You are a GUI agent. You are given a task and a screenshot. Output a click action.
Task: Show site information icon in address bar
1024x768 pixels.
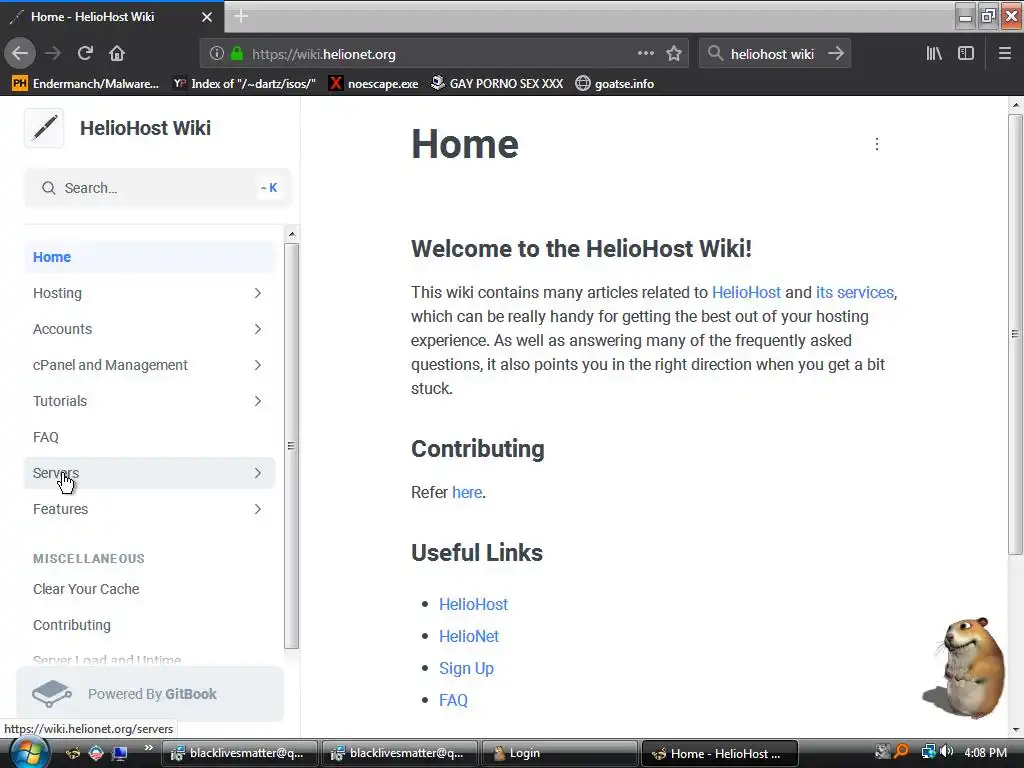(216, 54)
